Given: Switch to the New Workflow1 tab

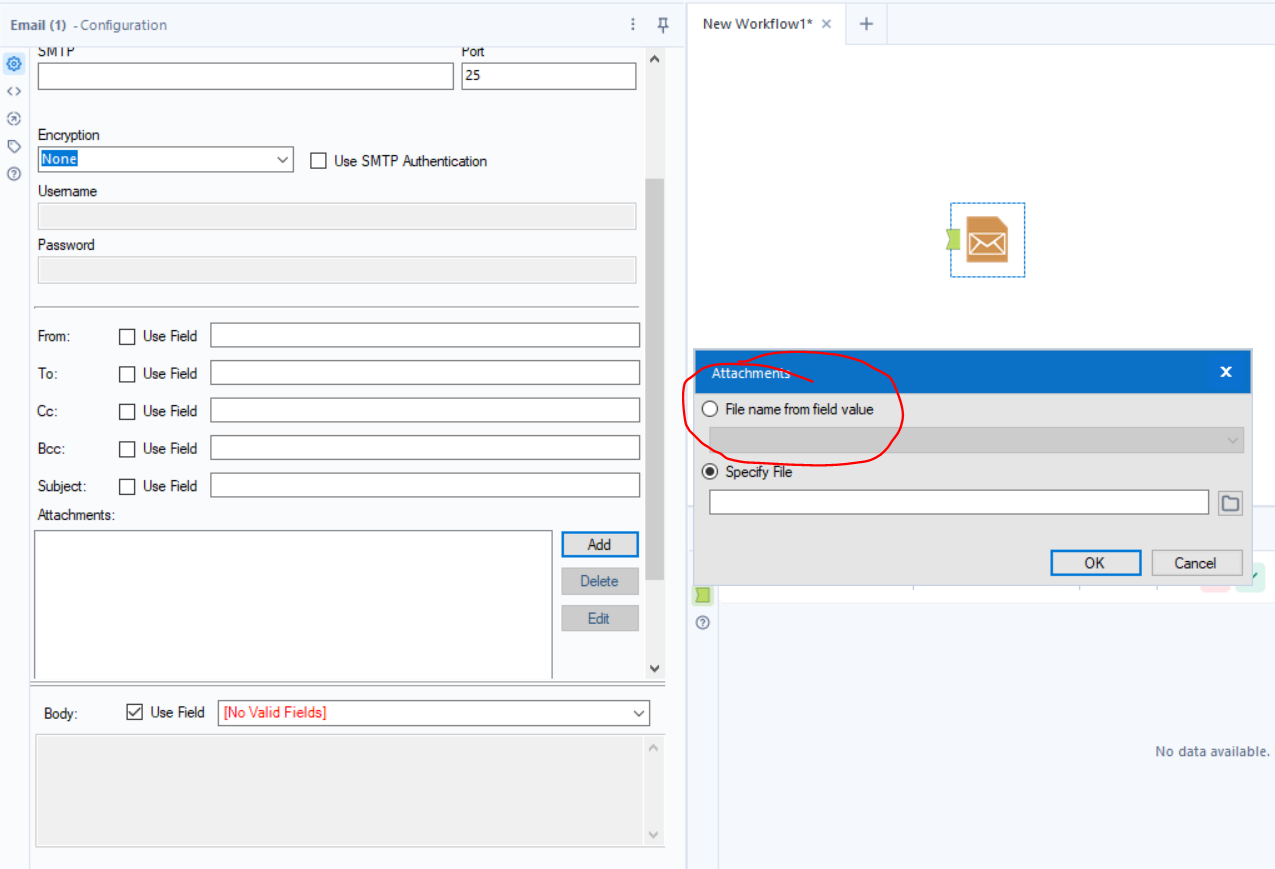Looking at the screenshot, I should tap(757, 23).
